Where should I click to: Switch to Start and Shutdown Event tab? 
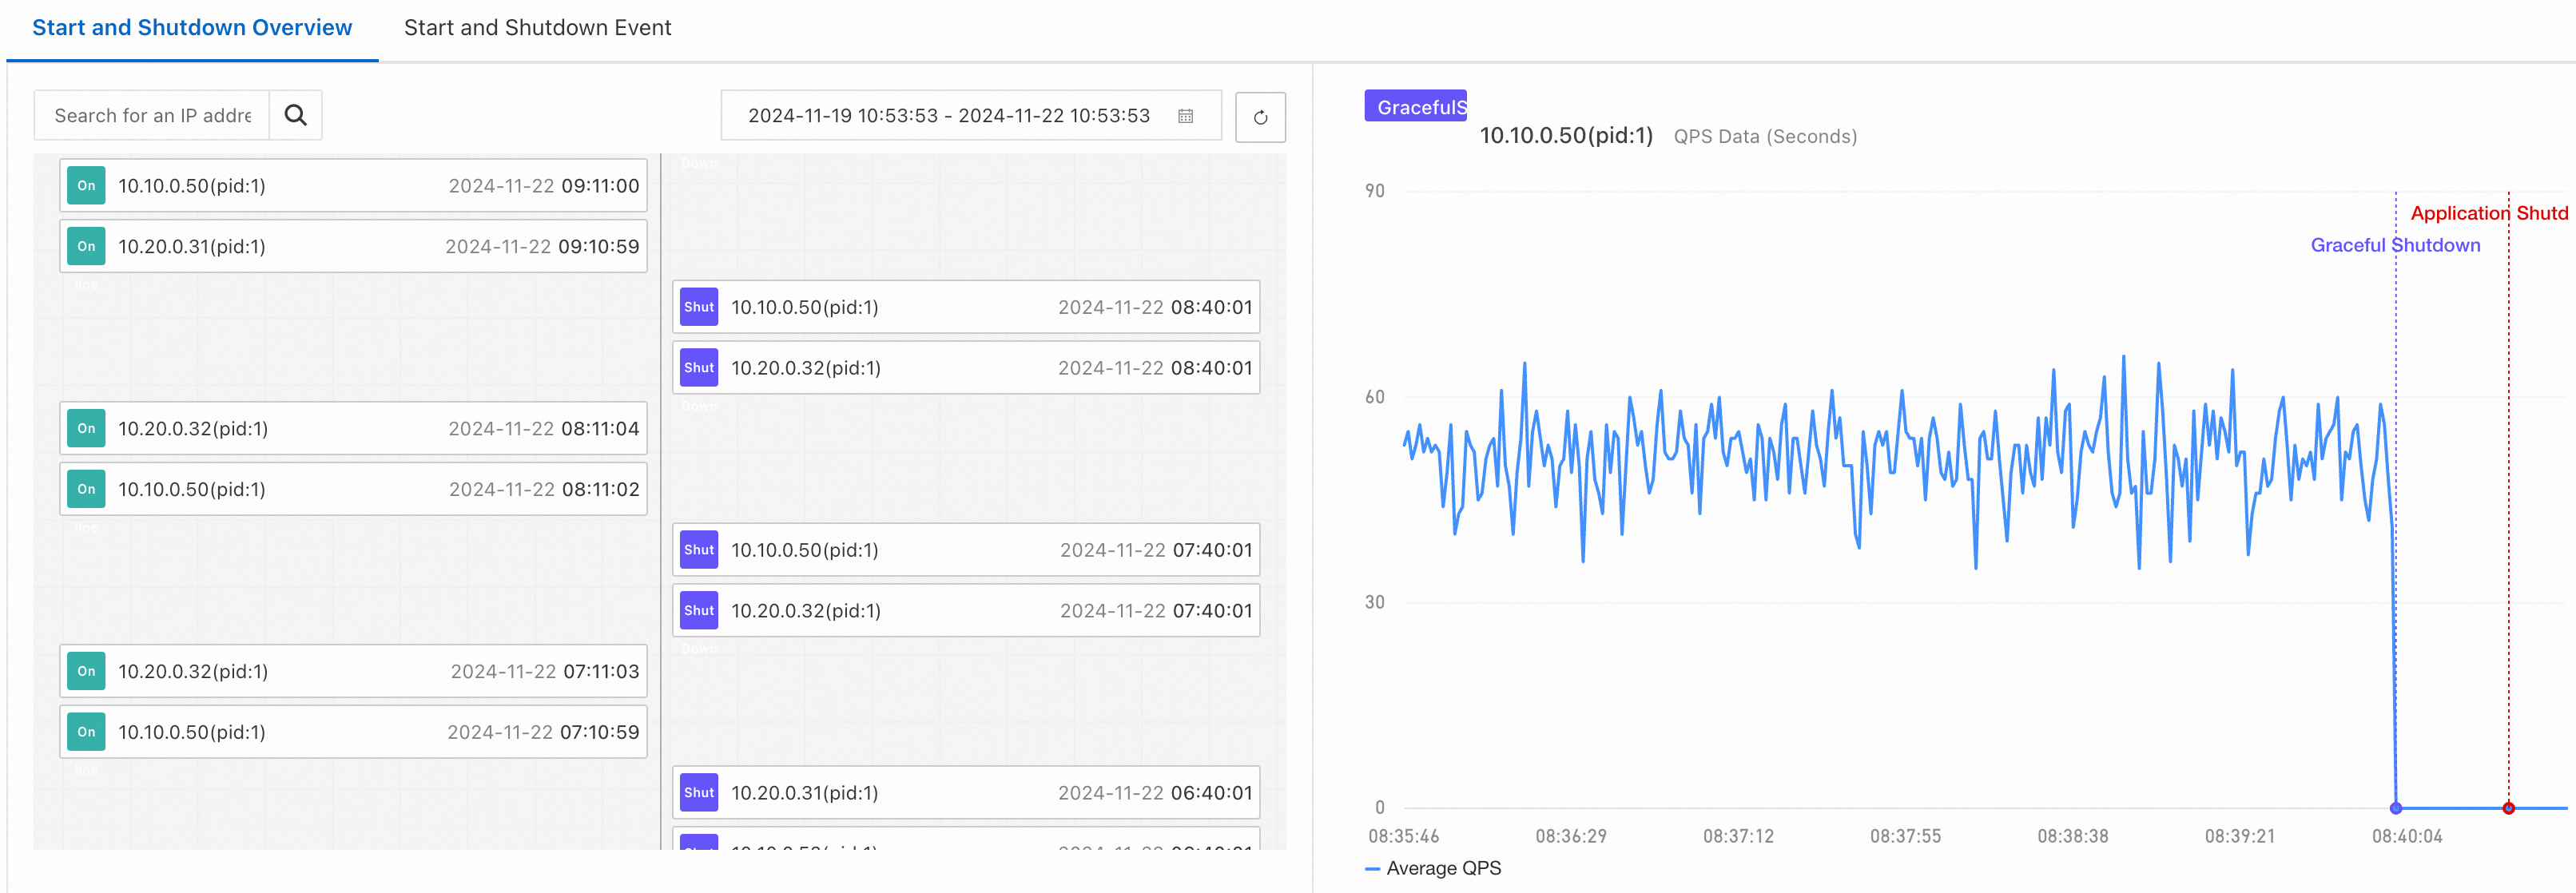coord(537,28)
